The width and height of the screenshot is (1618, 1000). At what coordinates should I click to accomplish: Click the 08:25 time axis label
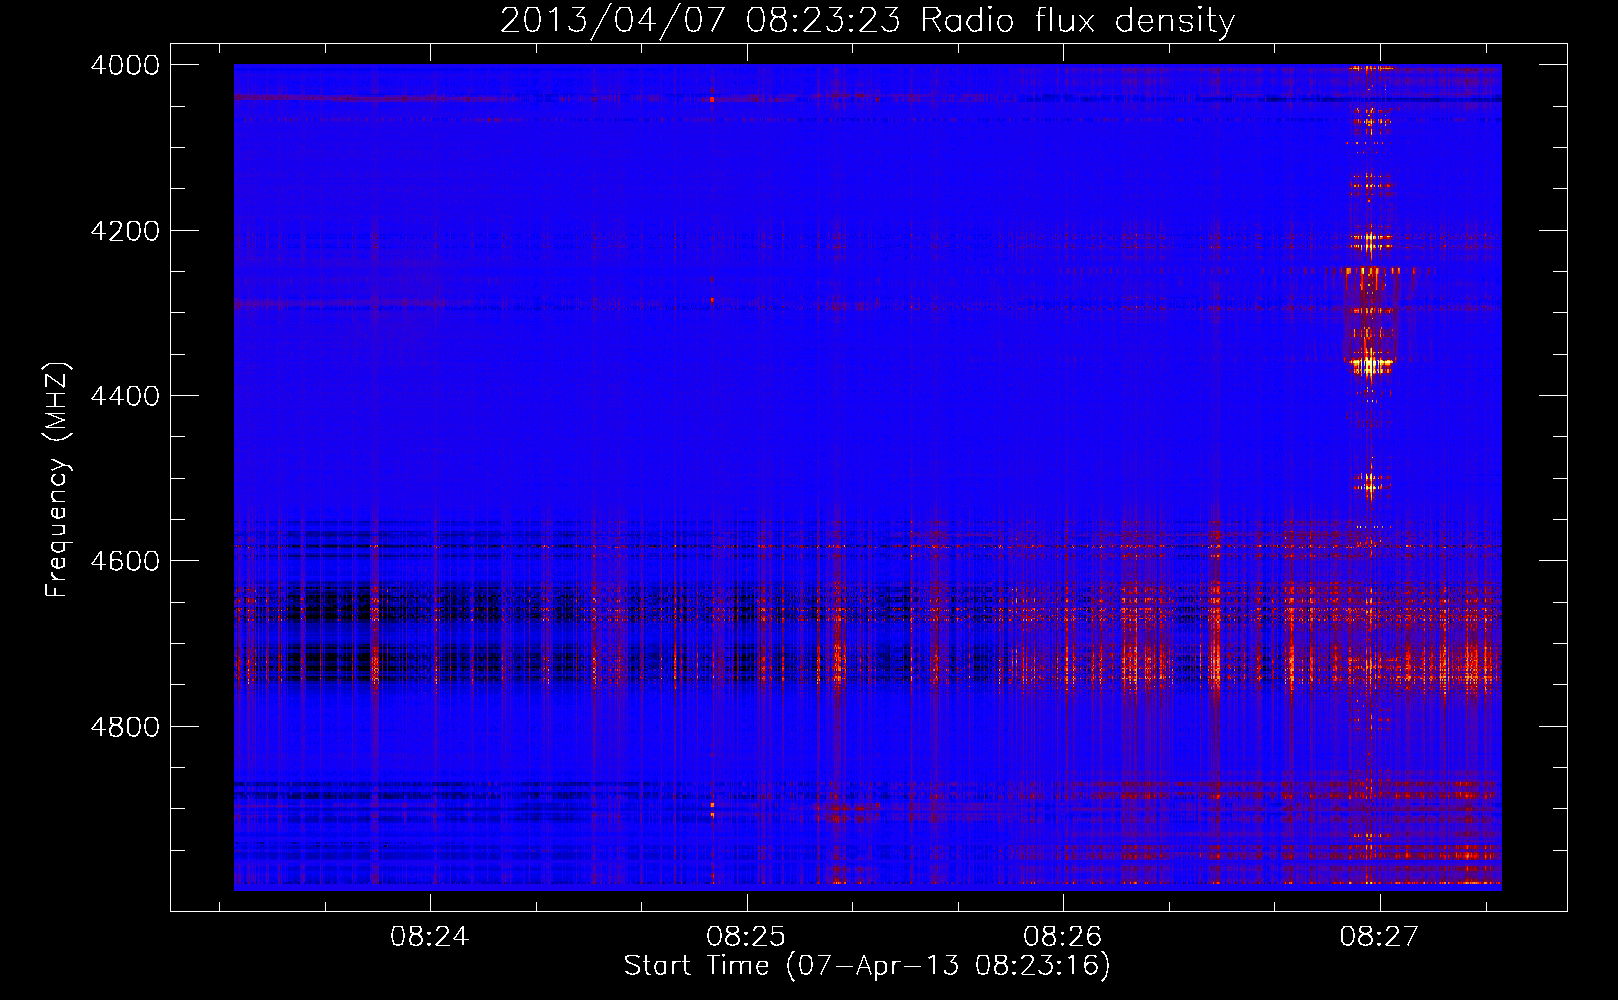[746, 937]
